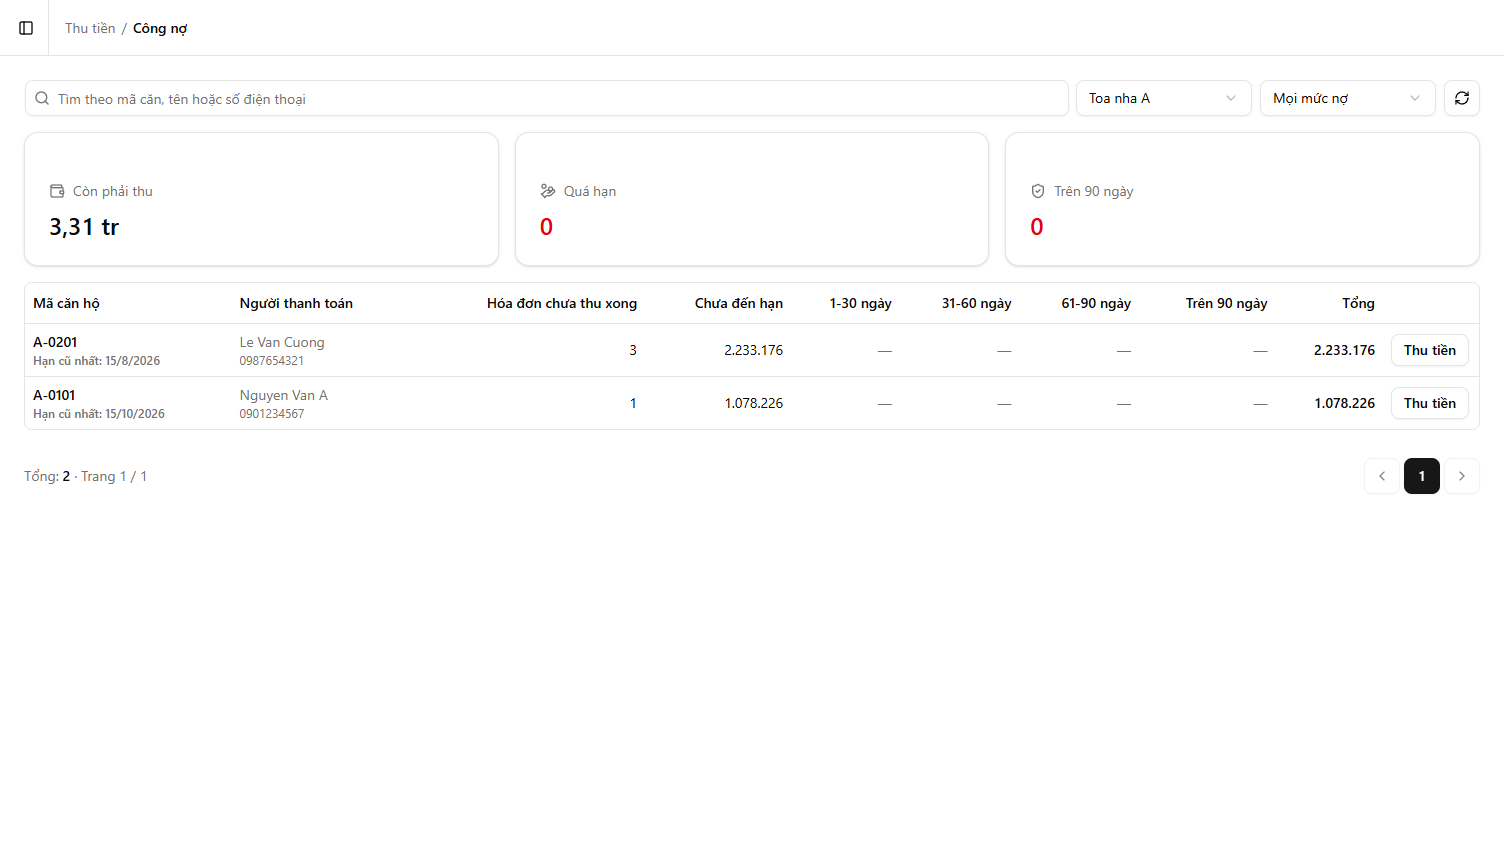Open the Thu tiền breadcrumb link
Screen dimensions: 1504x857
tap(90, 28)
